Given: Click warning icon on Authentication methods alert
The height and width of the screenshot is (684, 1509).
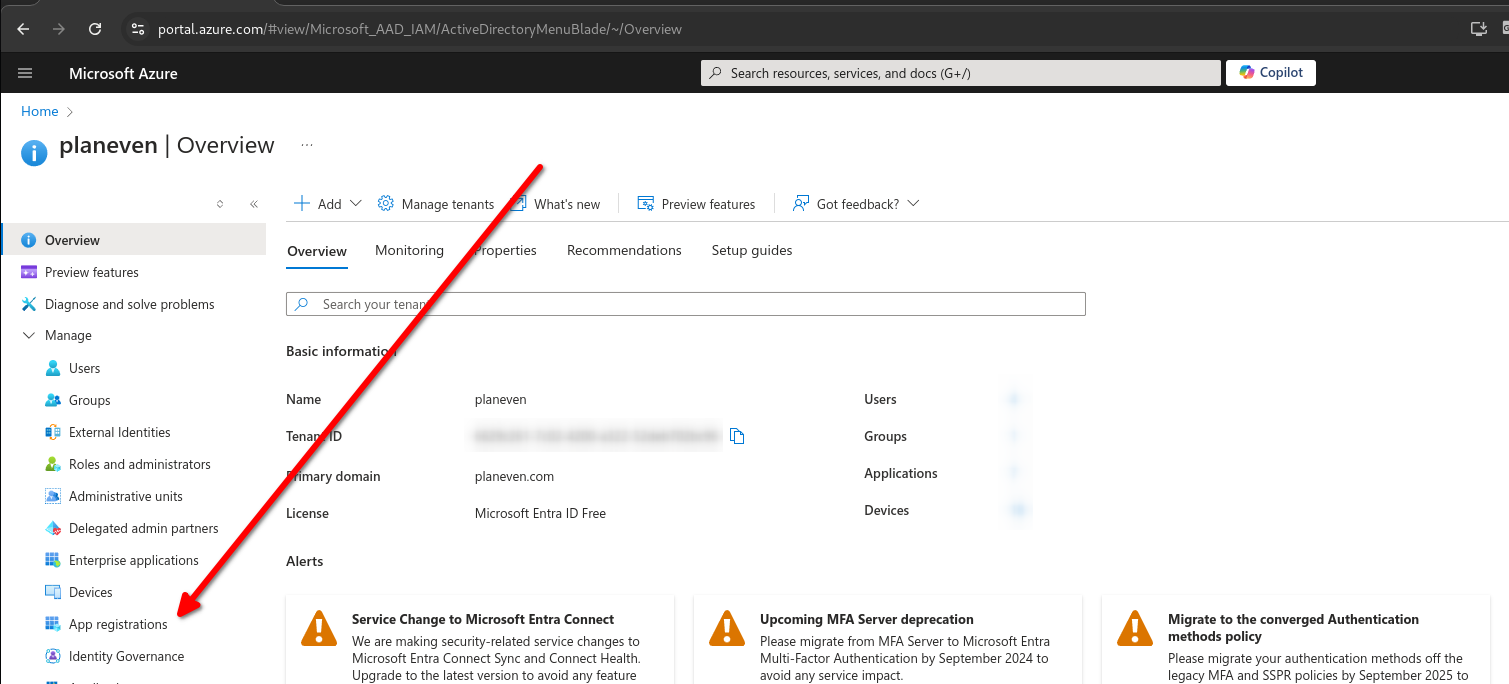Looking at the screenshot, I should (1135, 628).
